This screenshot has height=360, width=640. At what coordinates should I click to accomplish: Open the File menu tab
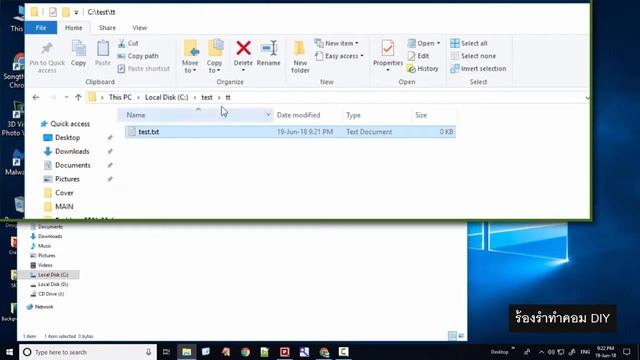[41, 28]
